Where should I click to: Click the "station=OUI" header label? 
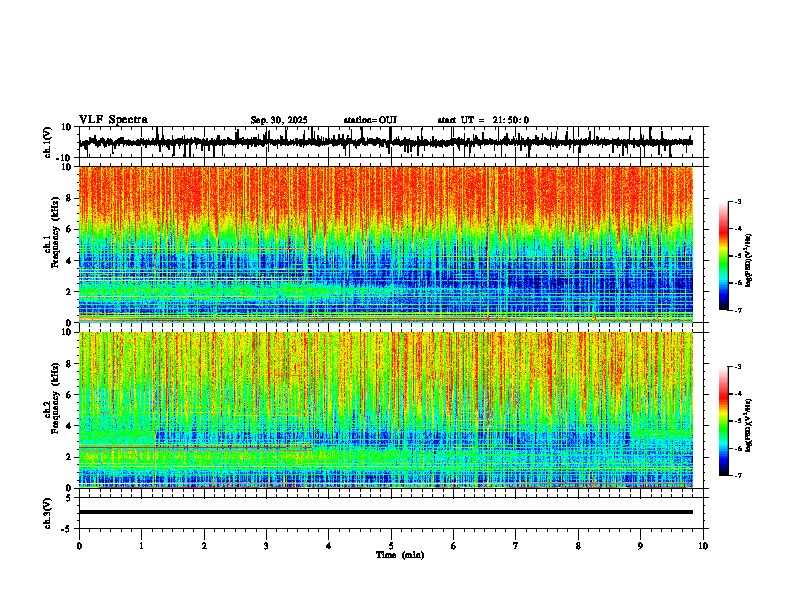[x=370, y=120]
